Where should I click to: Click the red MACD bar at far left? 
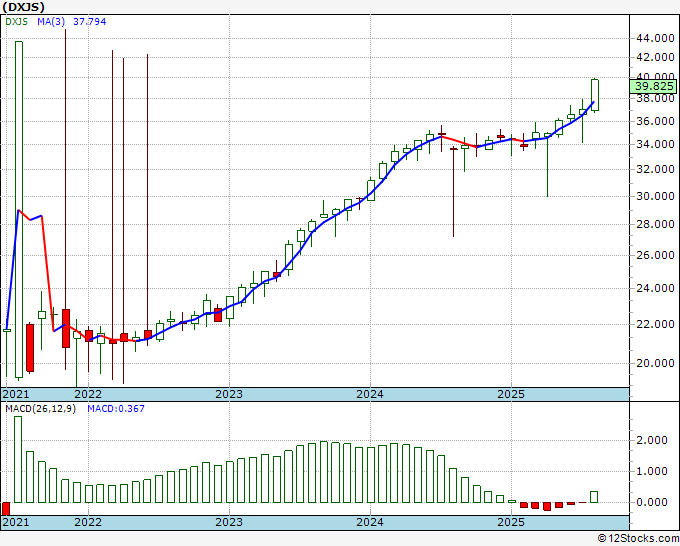(x=6, y=509)
